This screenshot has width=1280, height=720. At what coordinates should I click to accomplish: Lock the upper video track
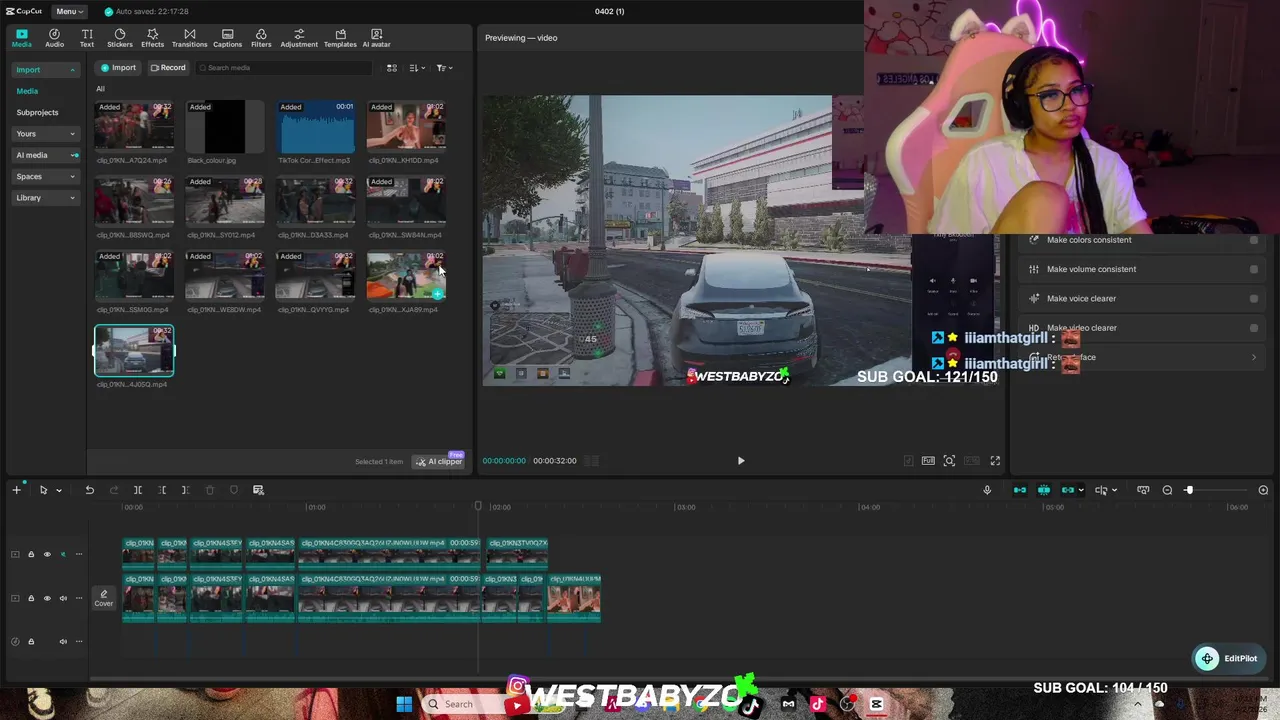tap(31, 554)
